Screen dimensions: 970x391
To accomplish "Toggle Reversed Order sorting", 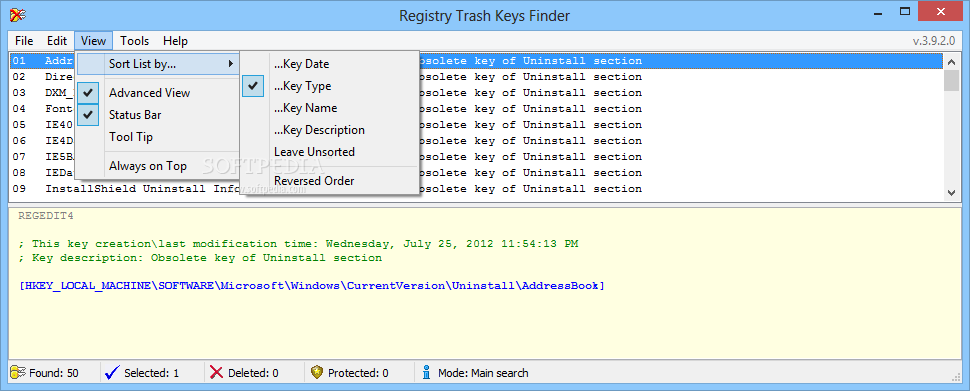I will [330, 181].
